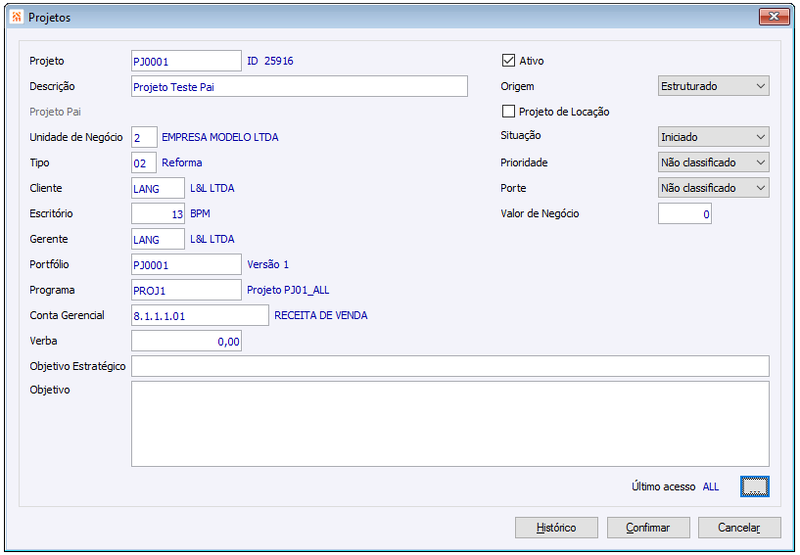Viewport: 800px width, 555px height.
Task: Click the Histórico button
Action: click(x=556, y=527)
